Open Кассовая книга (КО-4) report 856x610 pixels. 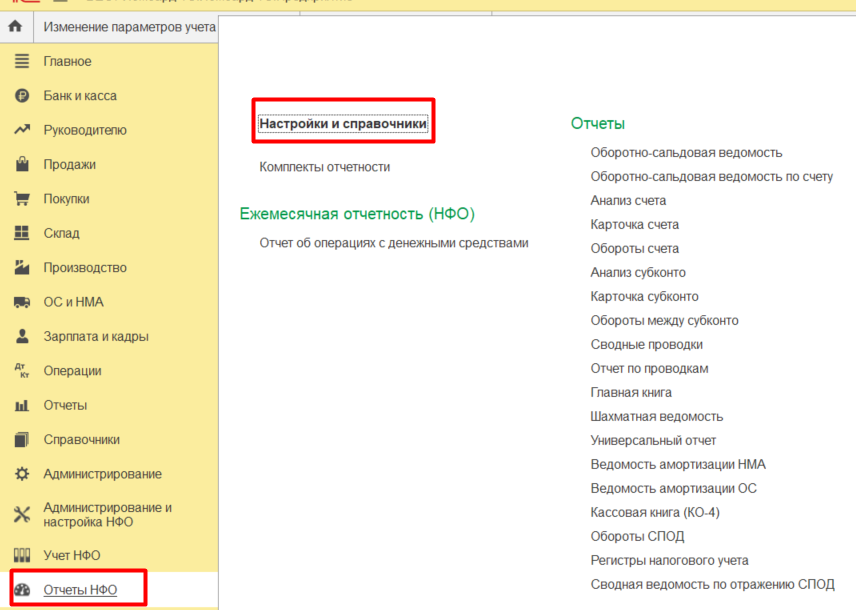pos(655,513)
